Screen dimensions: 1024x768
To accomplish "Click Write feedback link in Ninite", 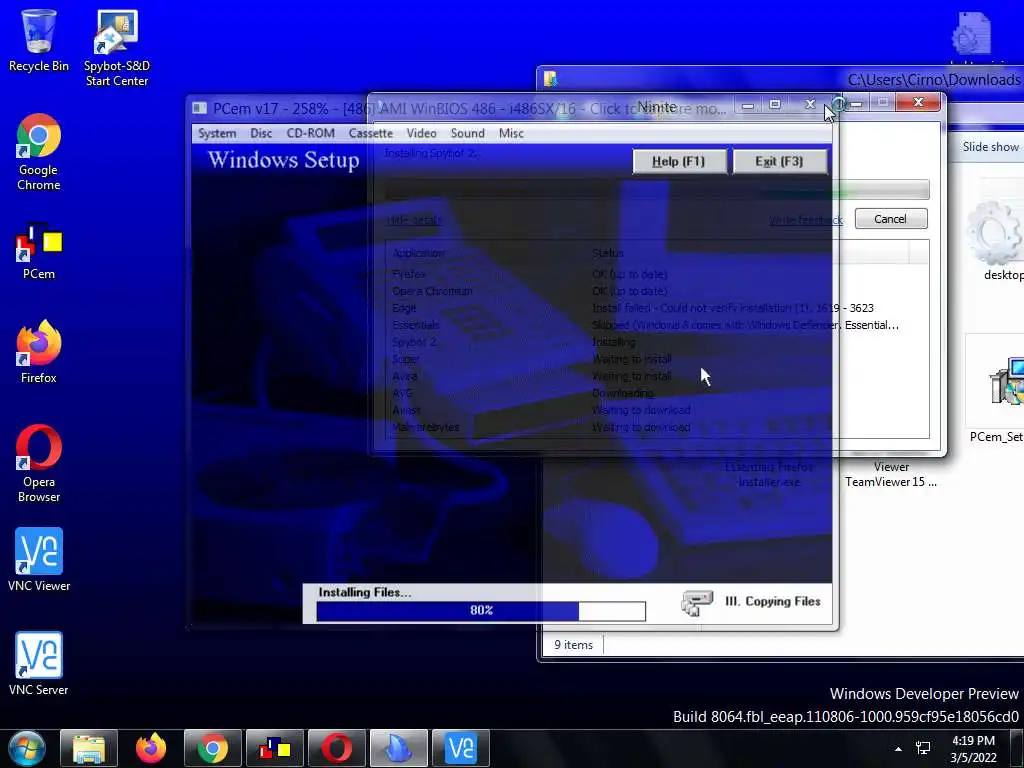I will click(x=806, y=220).
